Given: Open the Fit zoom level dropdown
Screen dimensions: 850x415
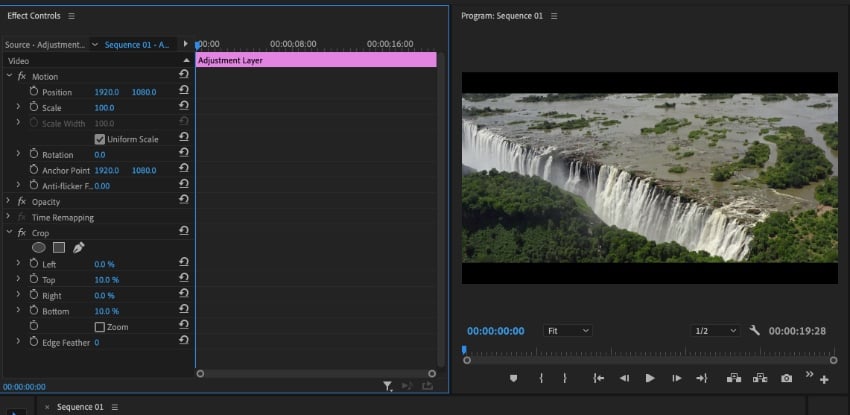Looking at the screenshot, I should (568, 330).
